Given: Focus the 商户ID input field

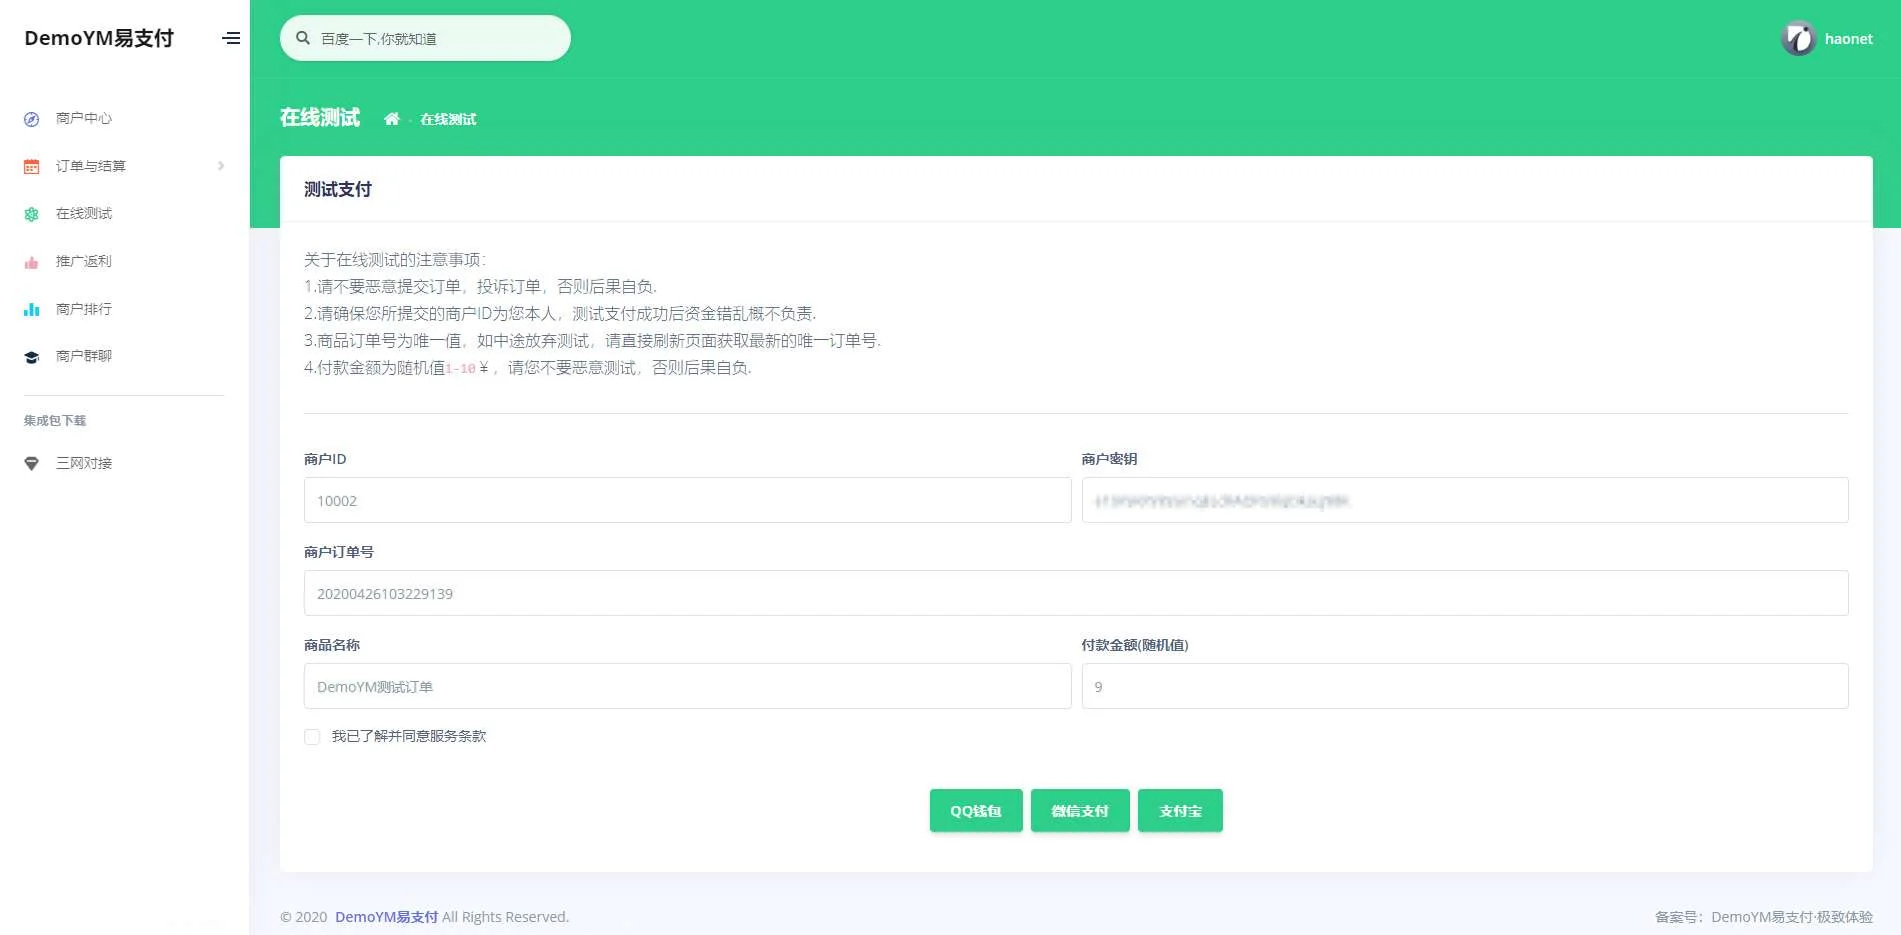Looking at the screenshot, I should click(x=687, y=500).
